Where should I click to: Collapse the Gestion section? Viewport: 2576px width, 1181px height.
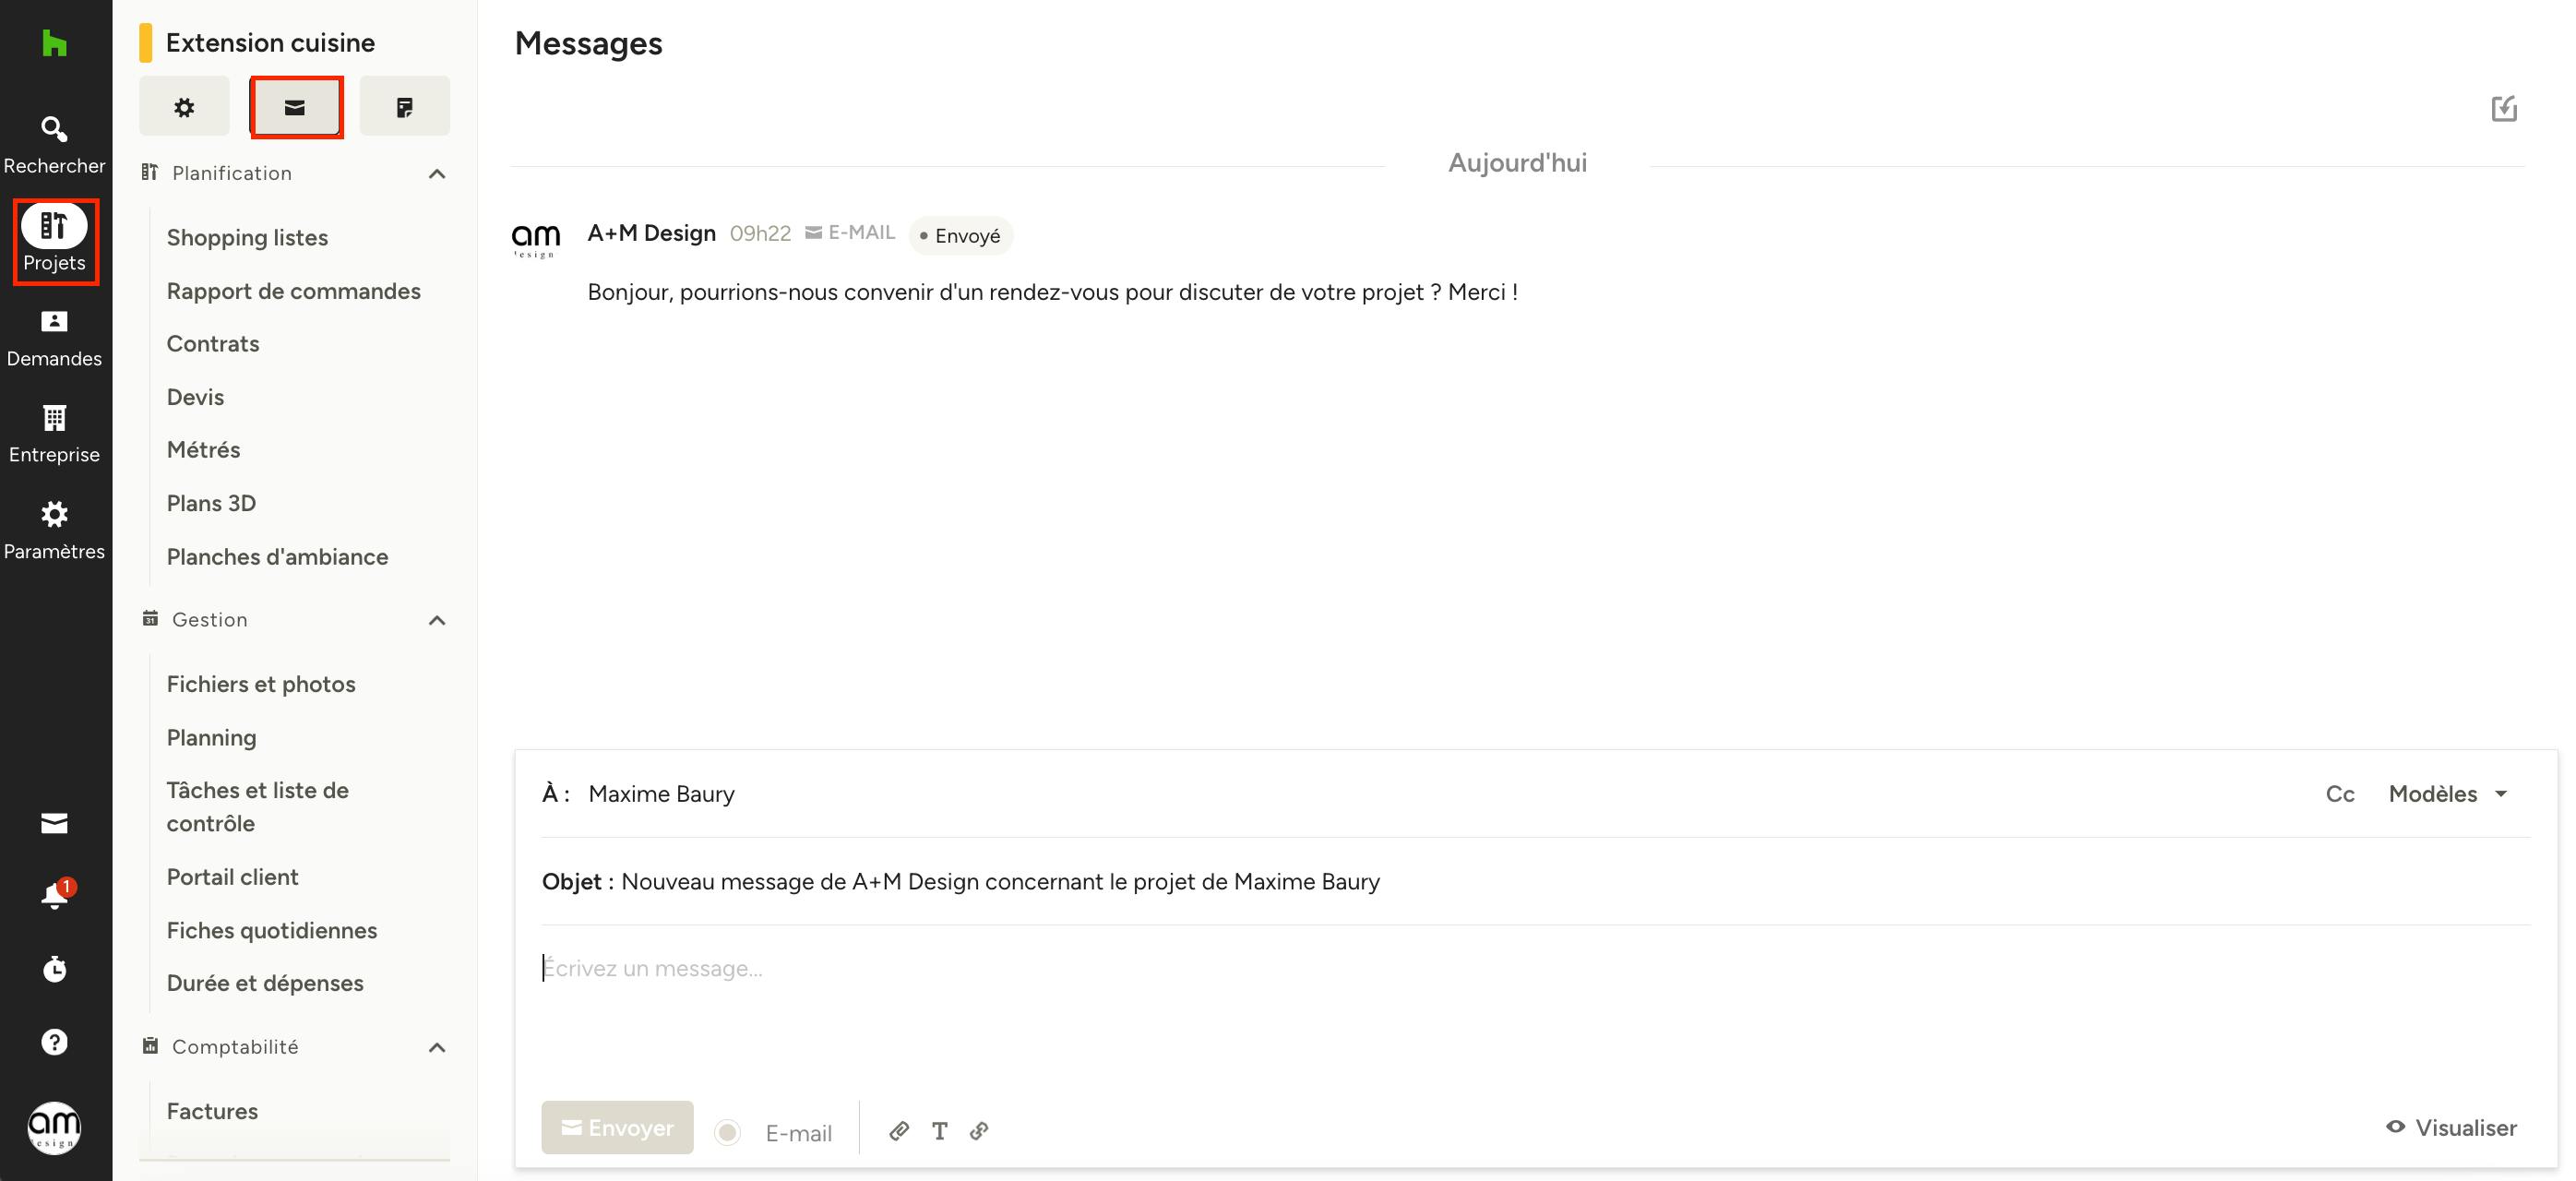coord(436,620)
